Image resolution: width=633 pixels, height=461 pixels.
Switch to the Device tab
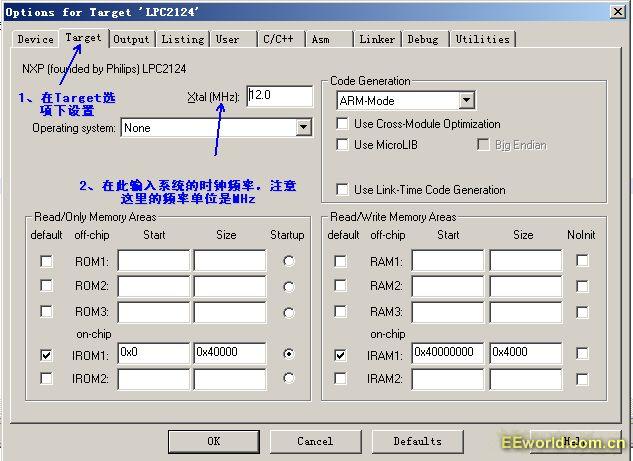pos(35,39)
